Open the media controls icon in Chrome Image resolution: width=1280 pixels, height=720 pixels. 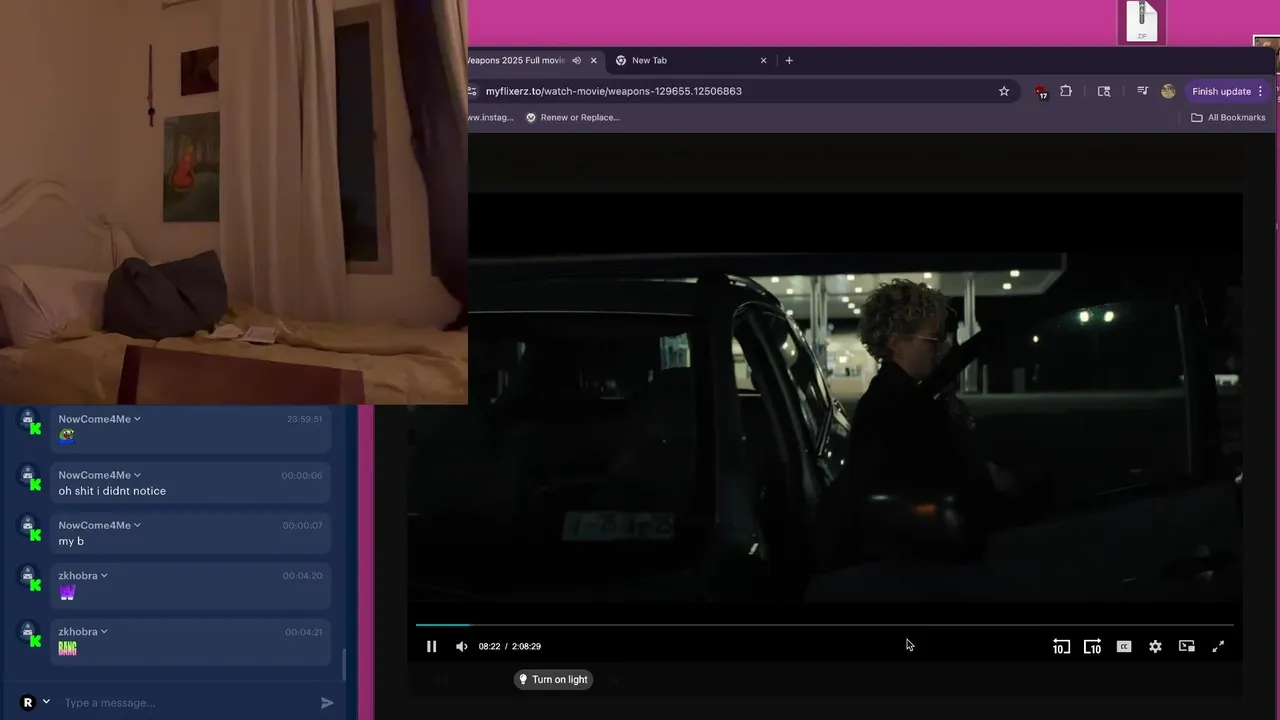(x=1142, y=91)
